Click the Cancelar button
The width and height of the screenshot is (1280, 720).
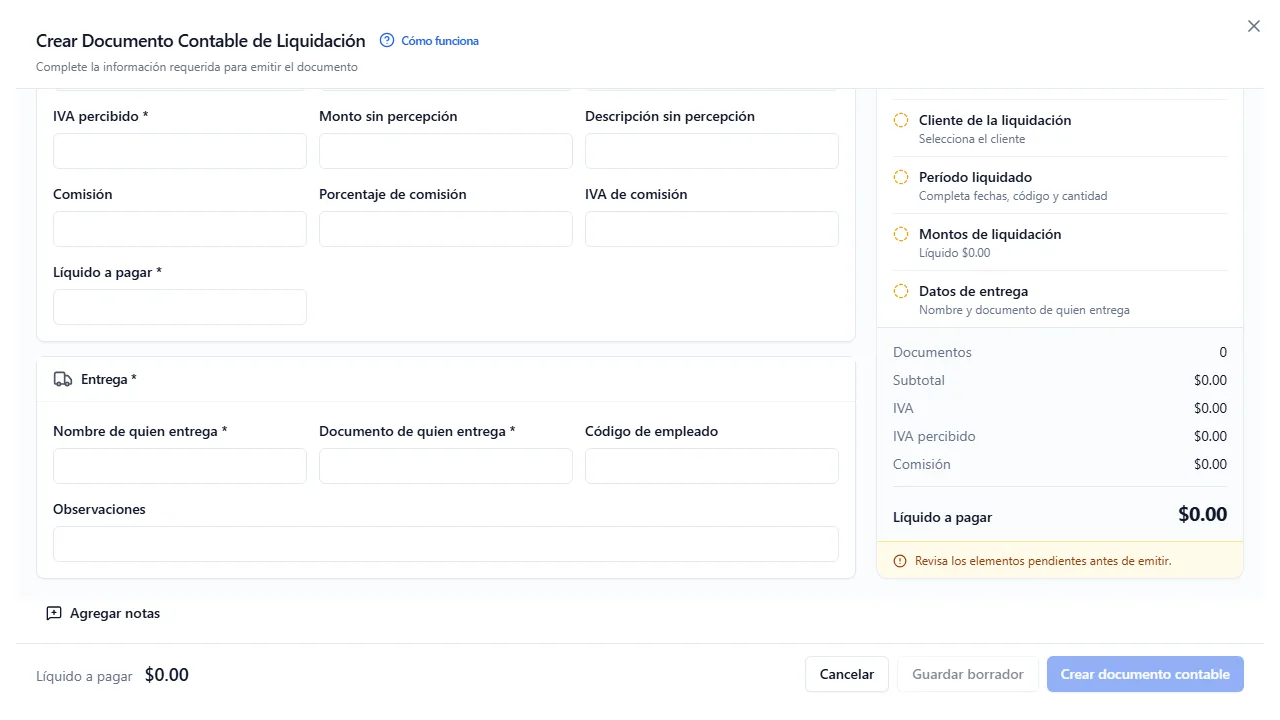coord(847,674)
